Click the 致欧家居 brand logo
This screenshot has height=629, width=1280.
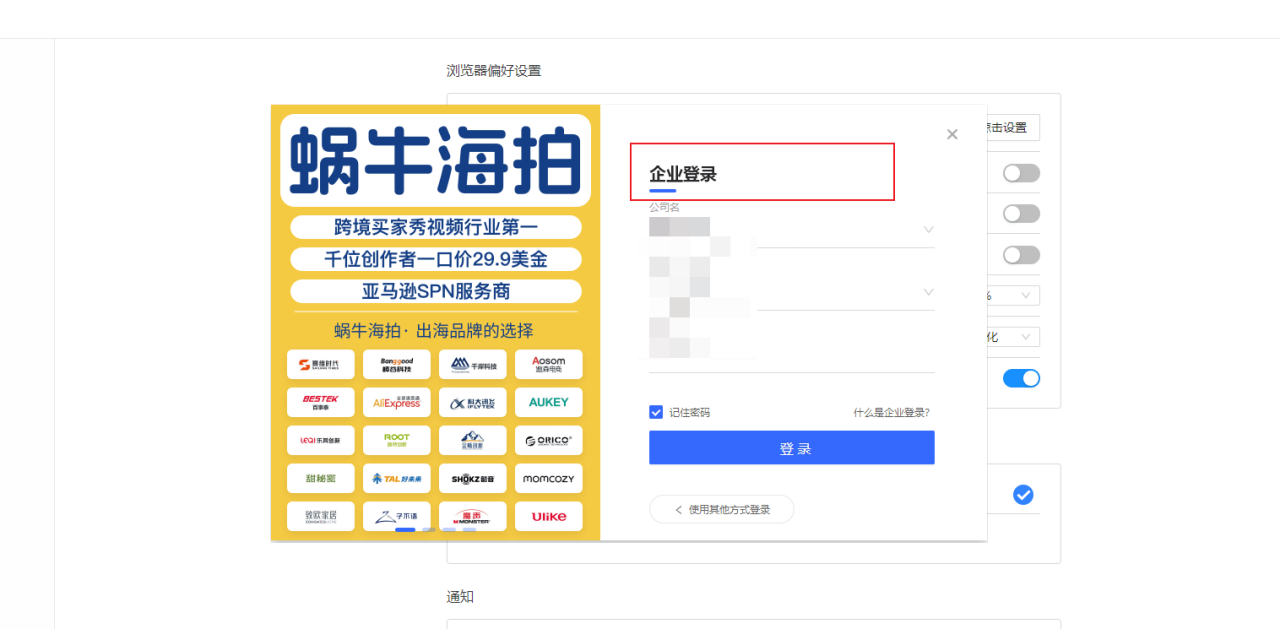click(x=321, y=516)
